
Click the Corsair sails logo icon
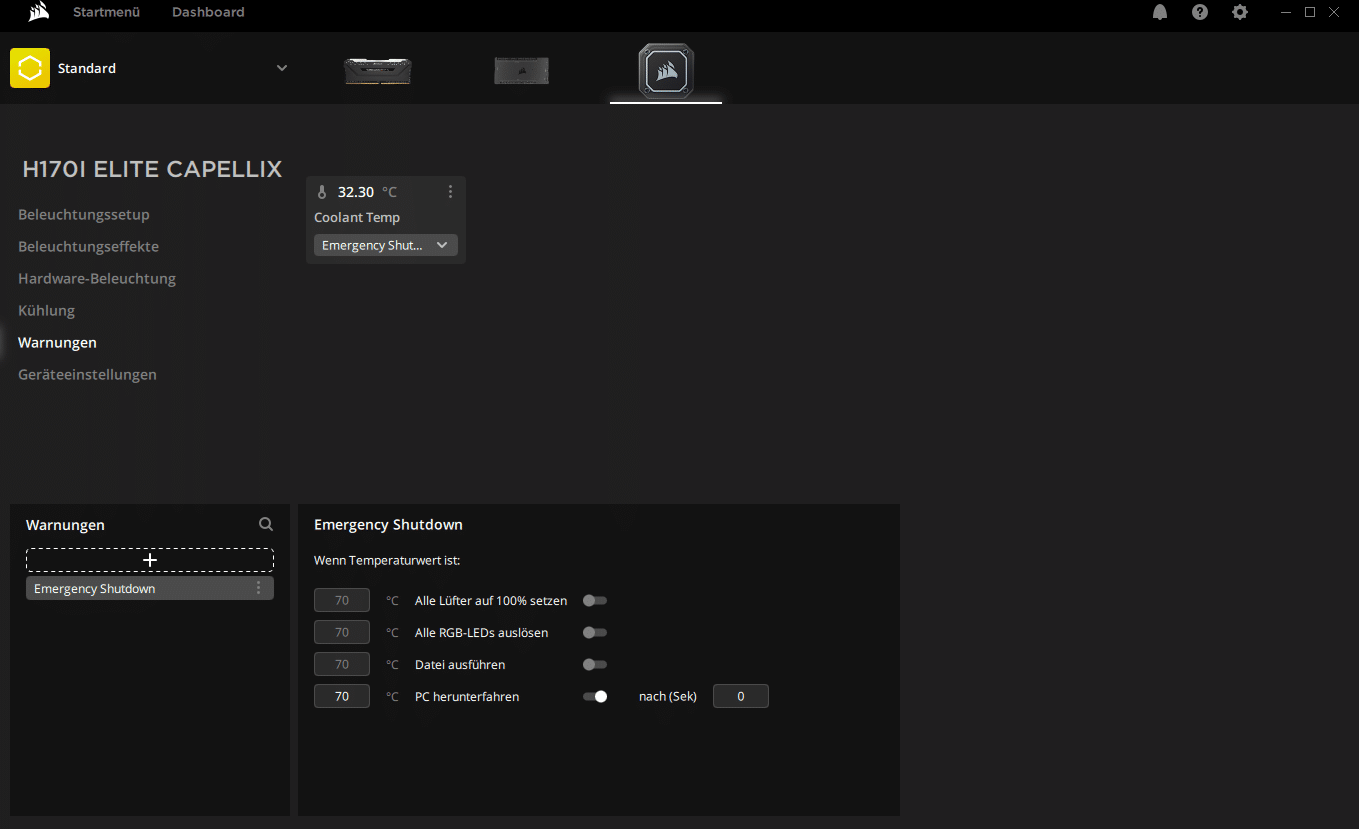coord(39,12)
